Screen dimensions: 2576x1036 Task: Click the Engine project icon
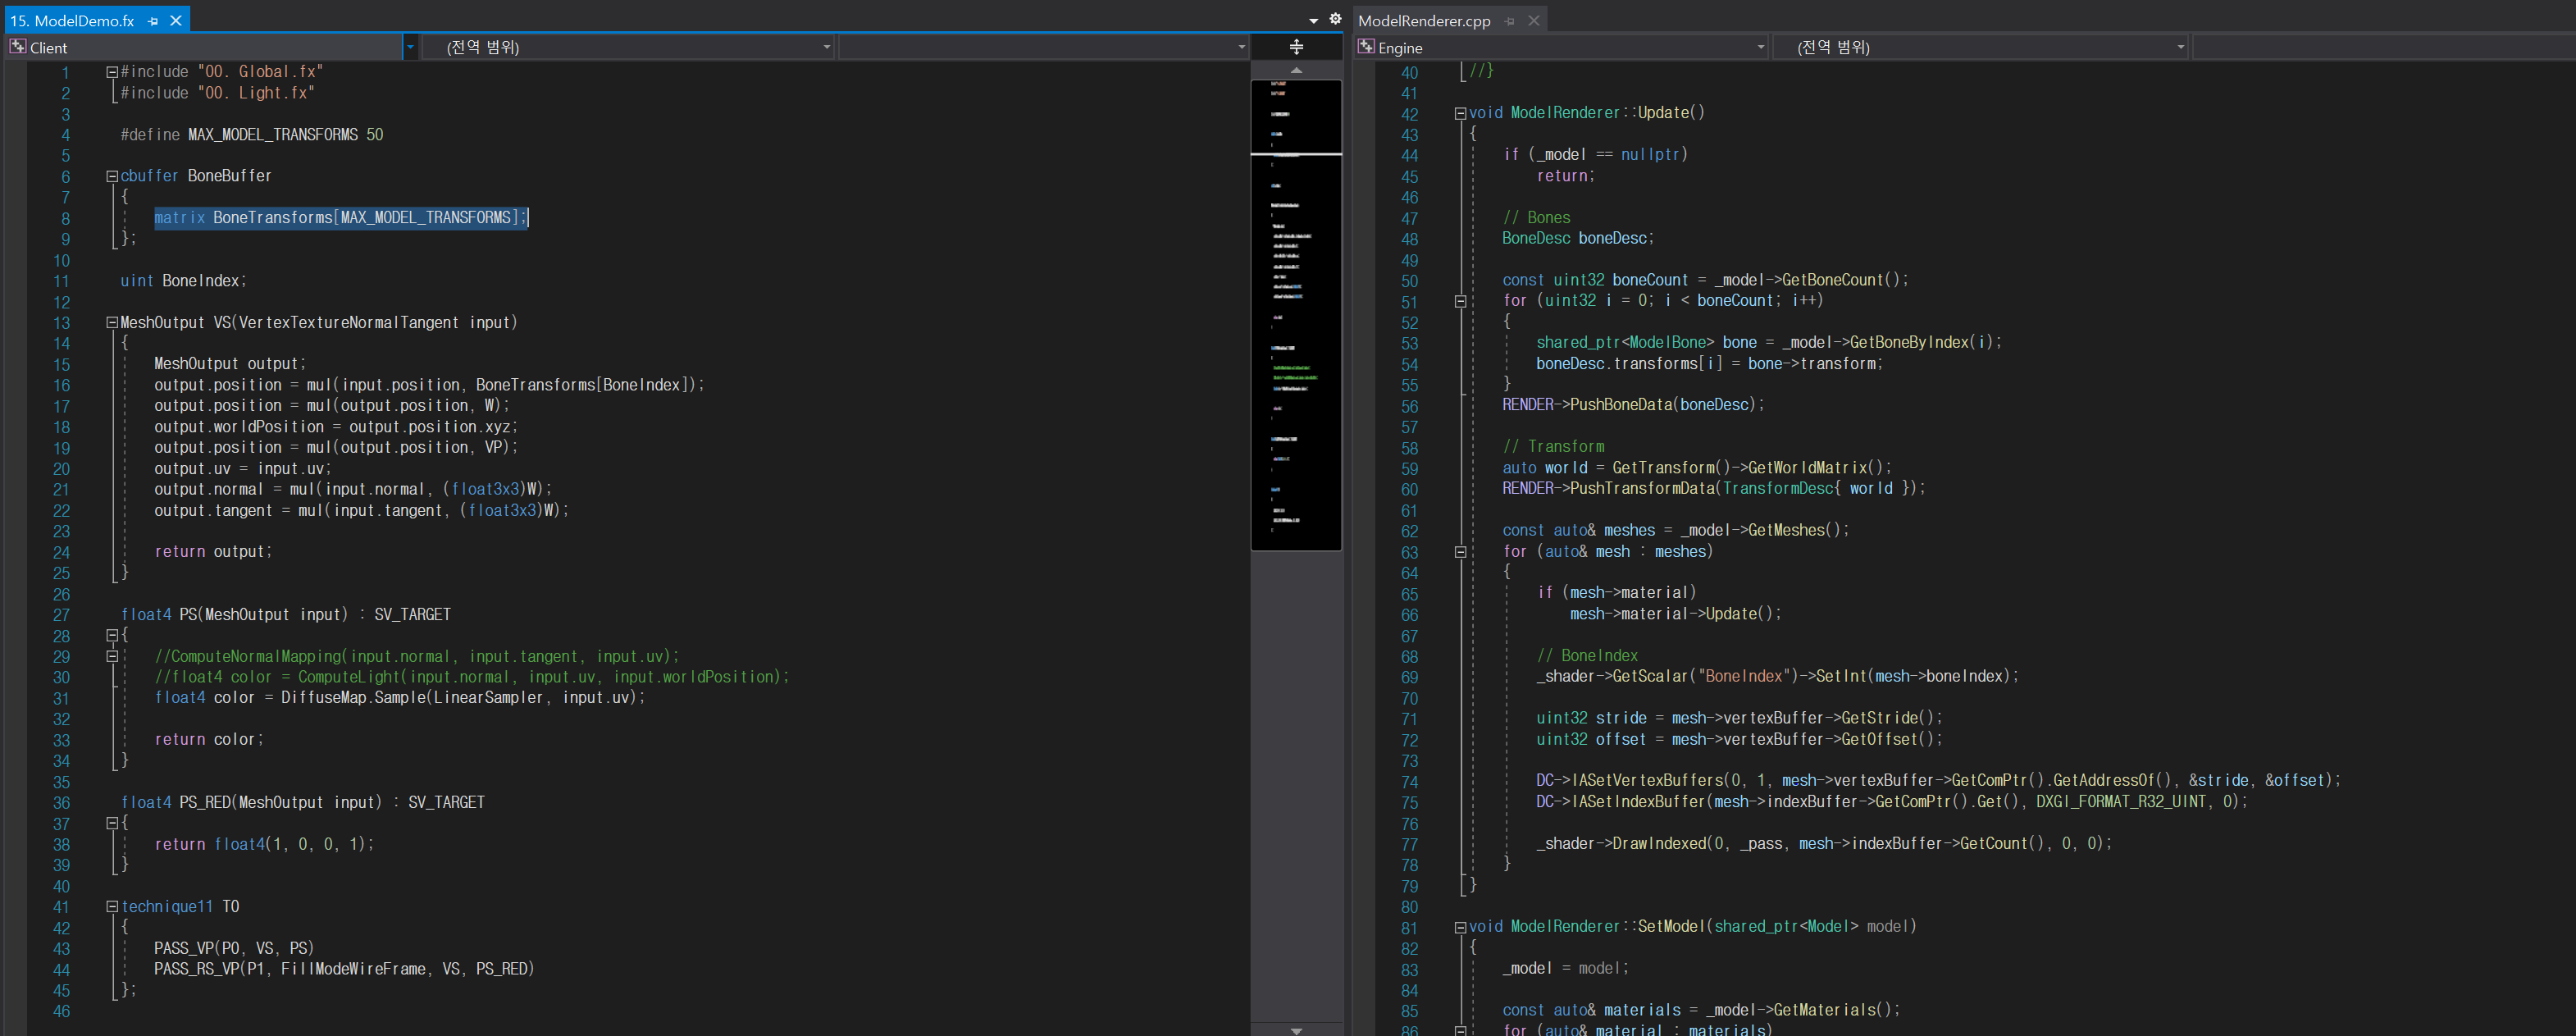click(x=1366, y=47)
